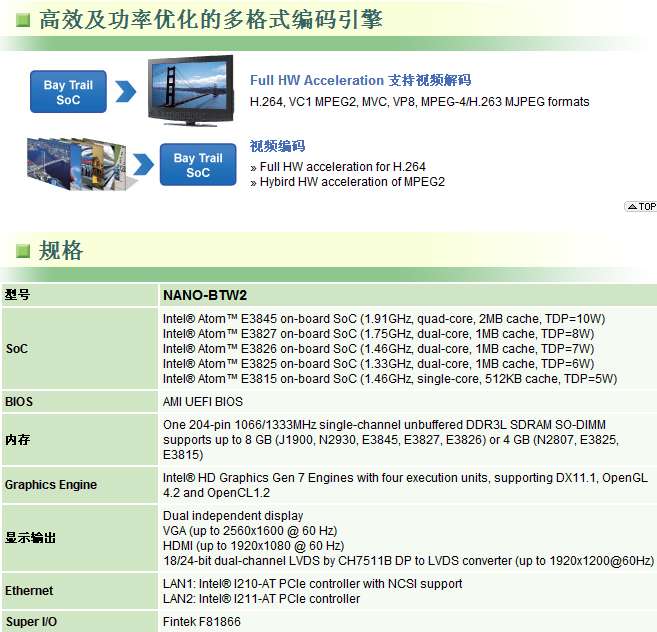Click the TOP back-to-top button
The image size is (657, 632).
pyautogui.click(x=641, y=206)
